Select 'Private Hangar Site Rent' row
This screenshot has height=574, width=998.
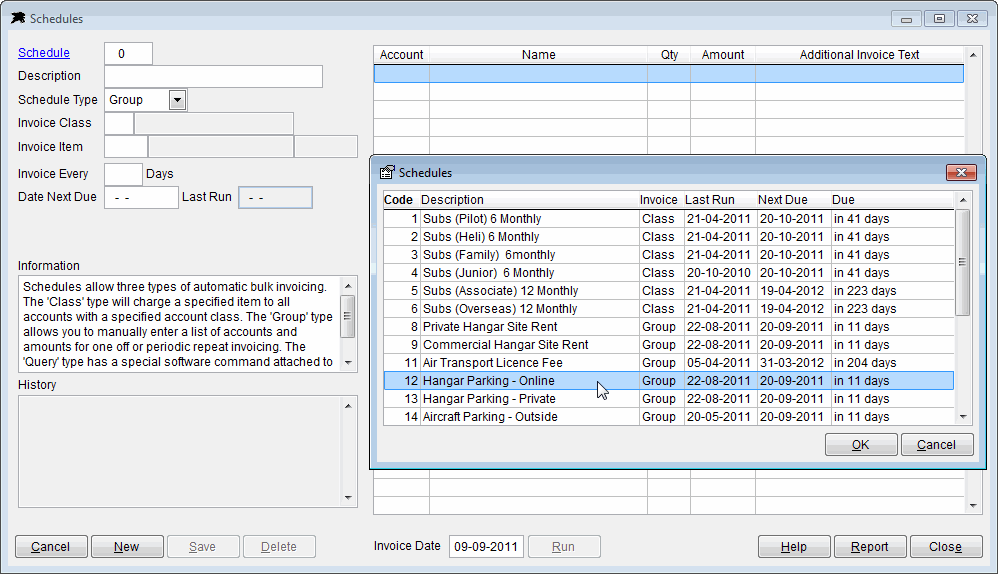tap(668, 327)
